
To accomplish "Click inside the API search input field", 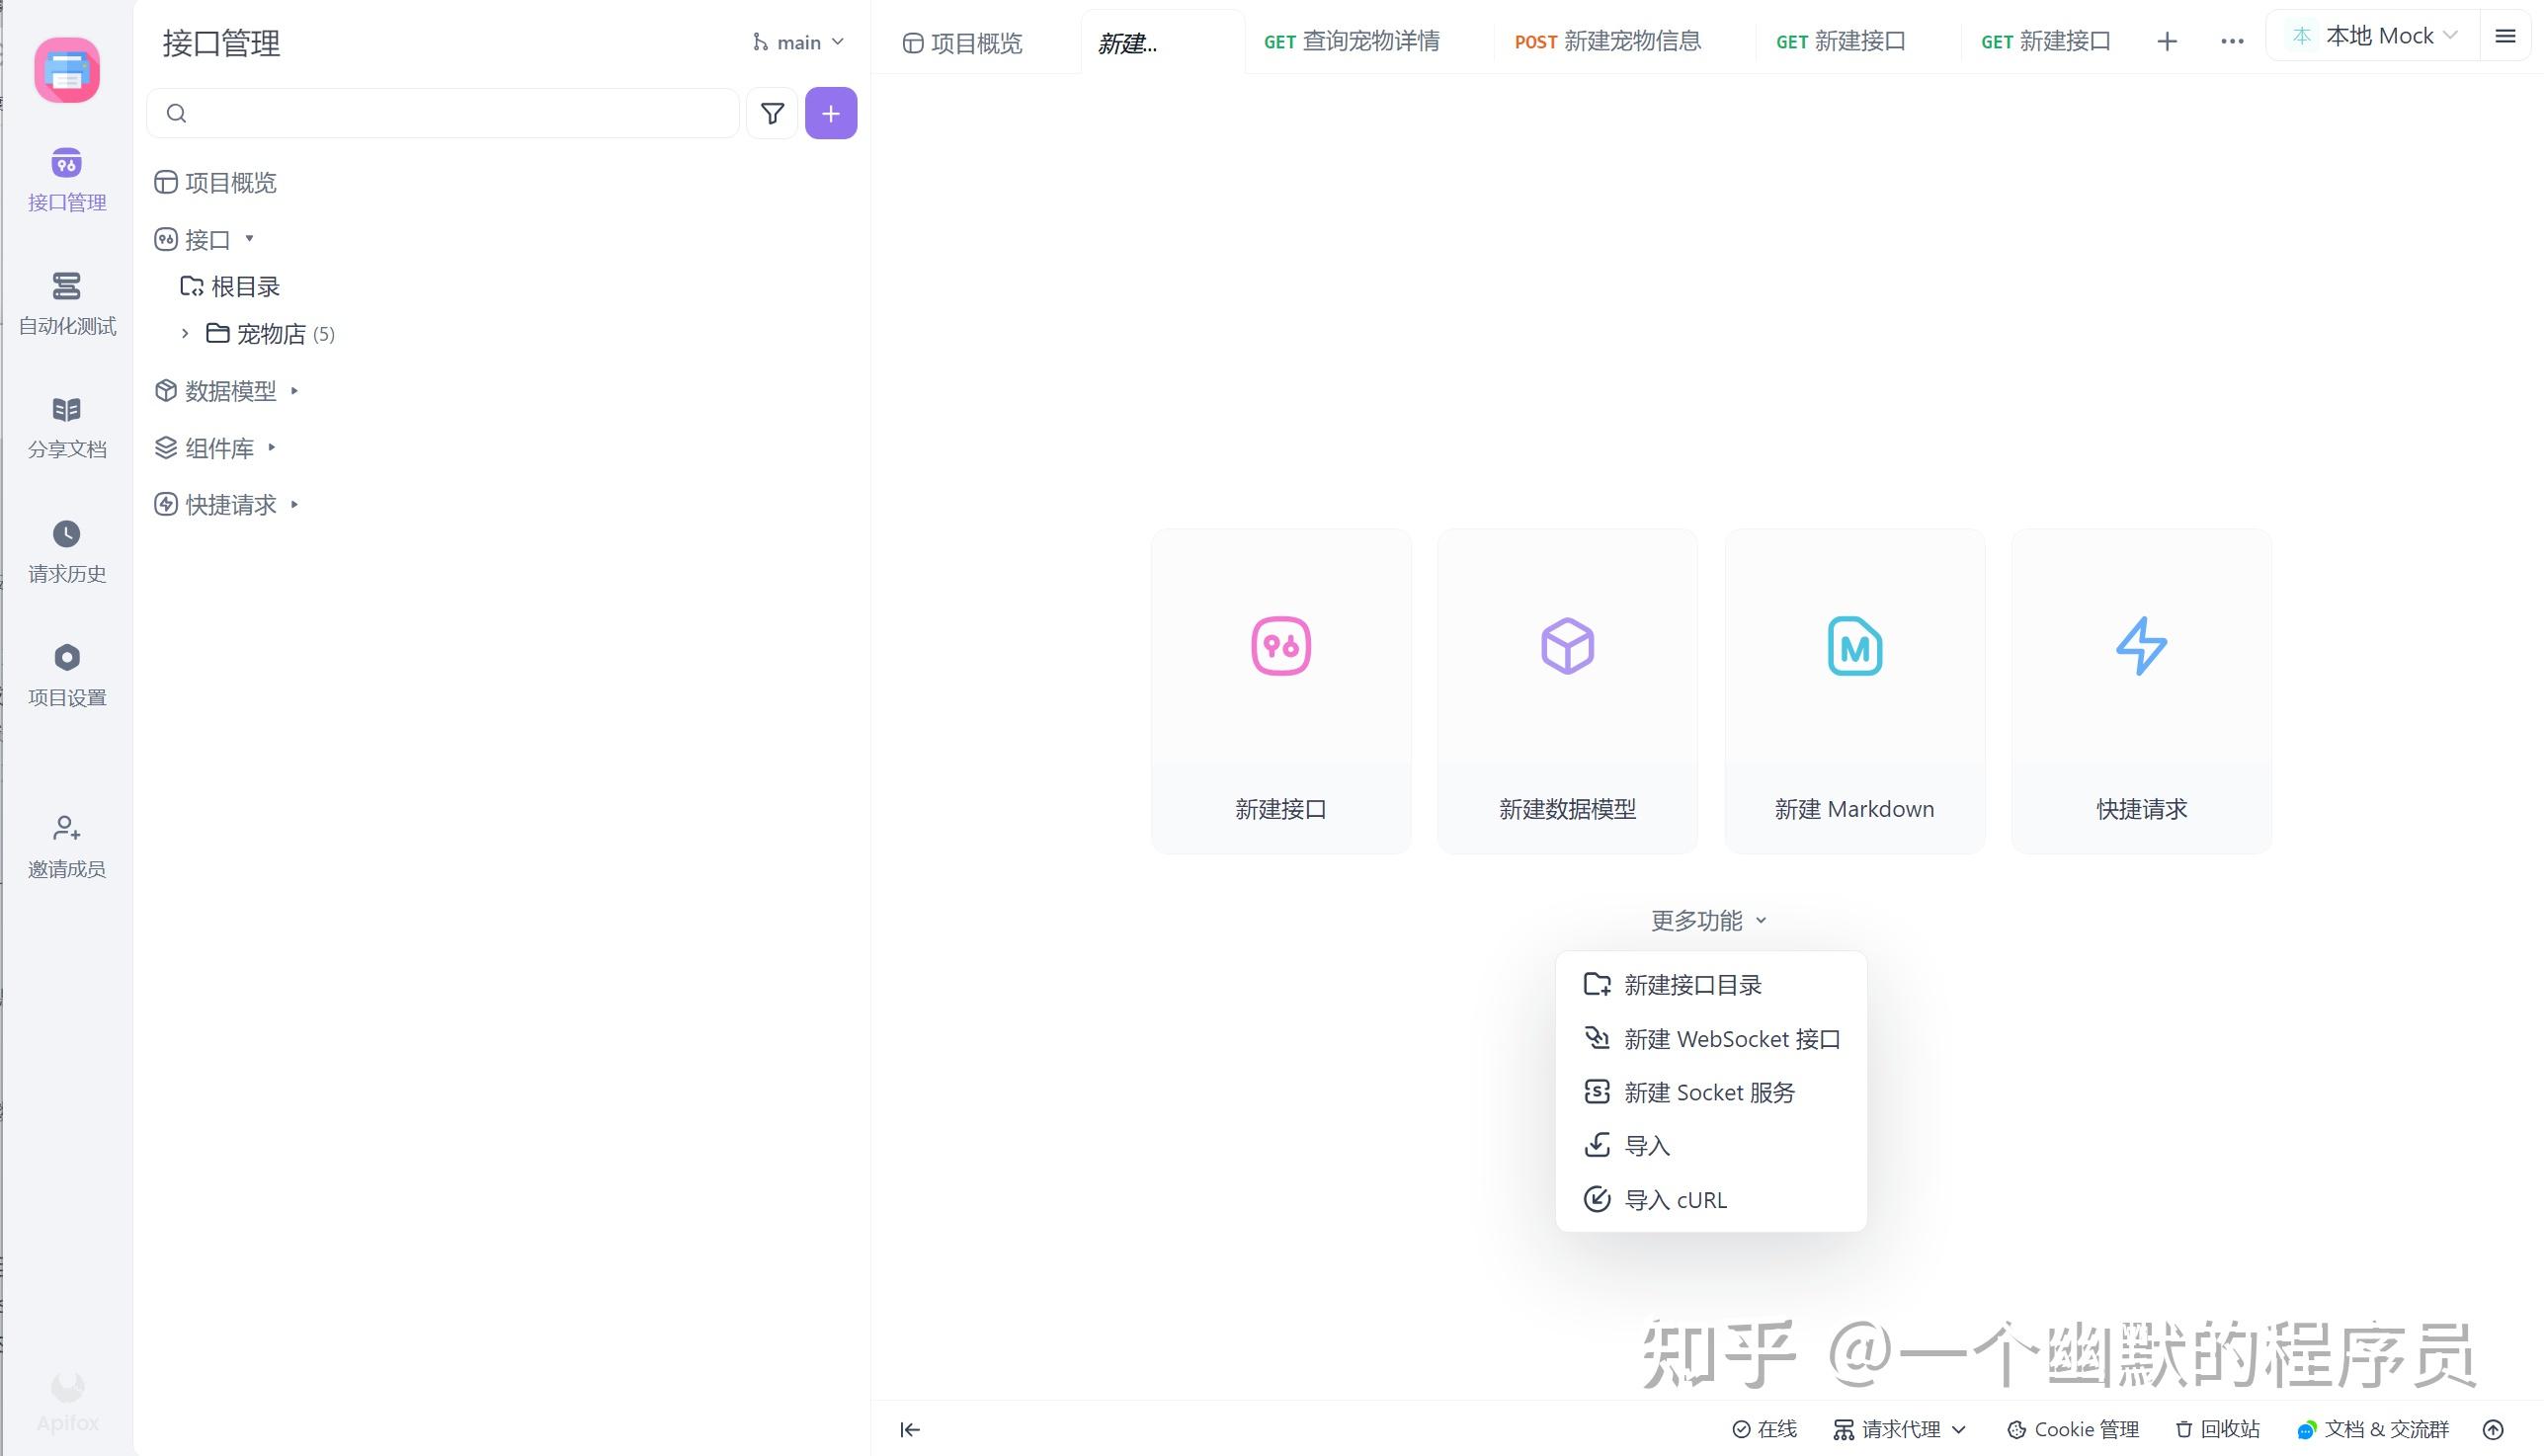I will pyautogui.click(x=440, y=113).
